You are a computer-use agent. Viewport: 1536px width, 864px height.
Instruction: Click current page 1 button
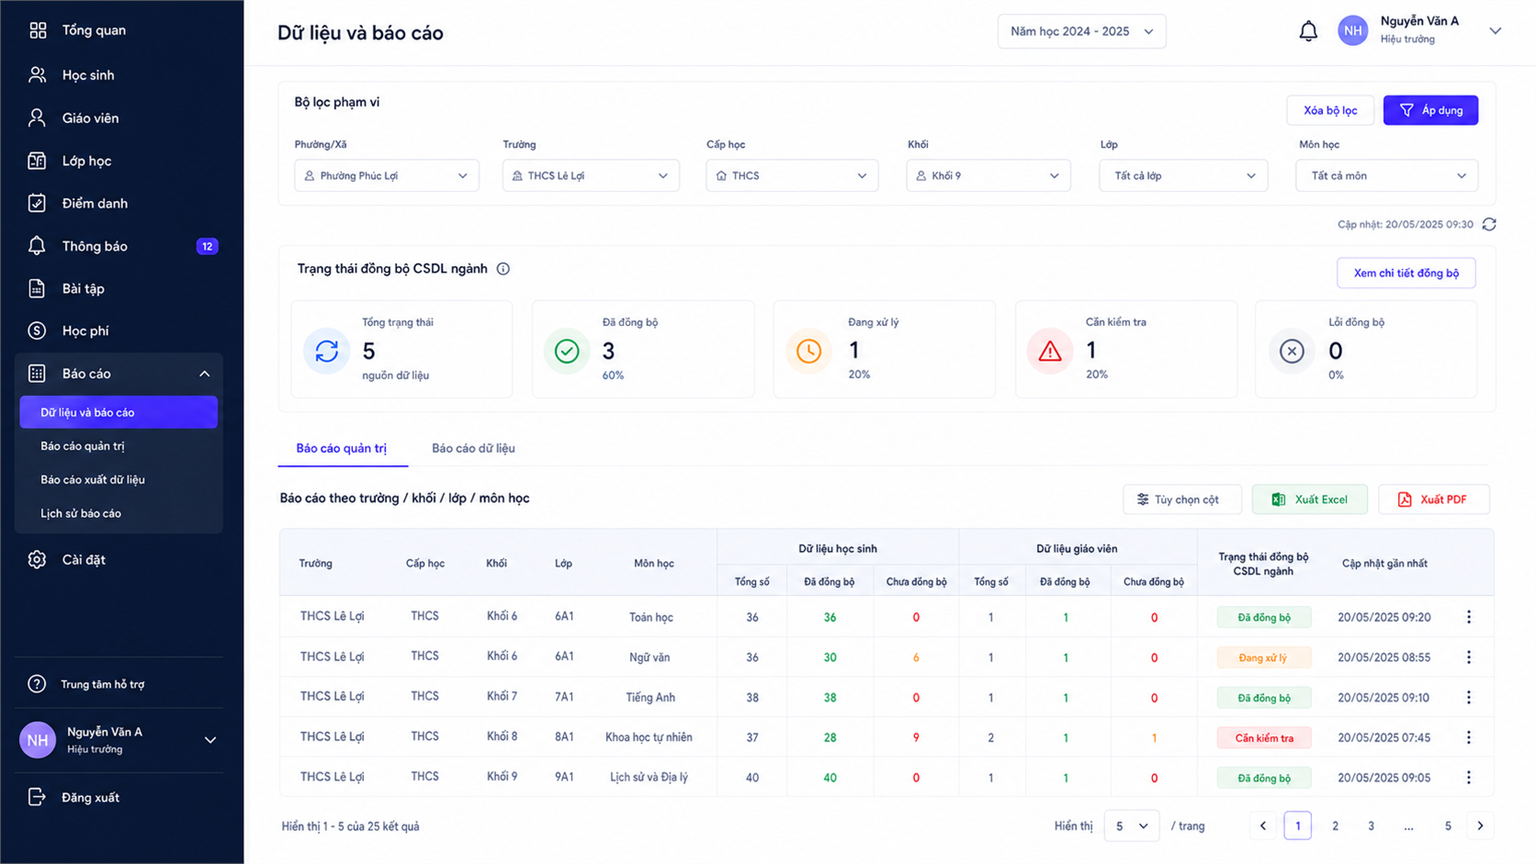point(1298,826)
